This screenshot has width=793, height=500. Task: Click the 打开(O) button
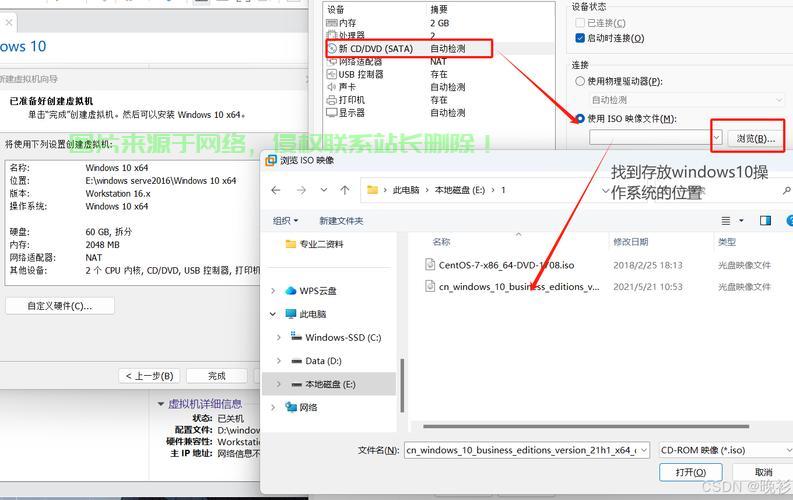[x=691, y=472]
